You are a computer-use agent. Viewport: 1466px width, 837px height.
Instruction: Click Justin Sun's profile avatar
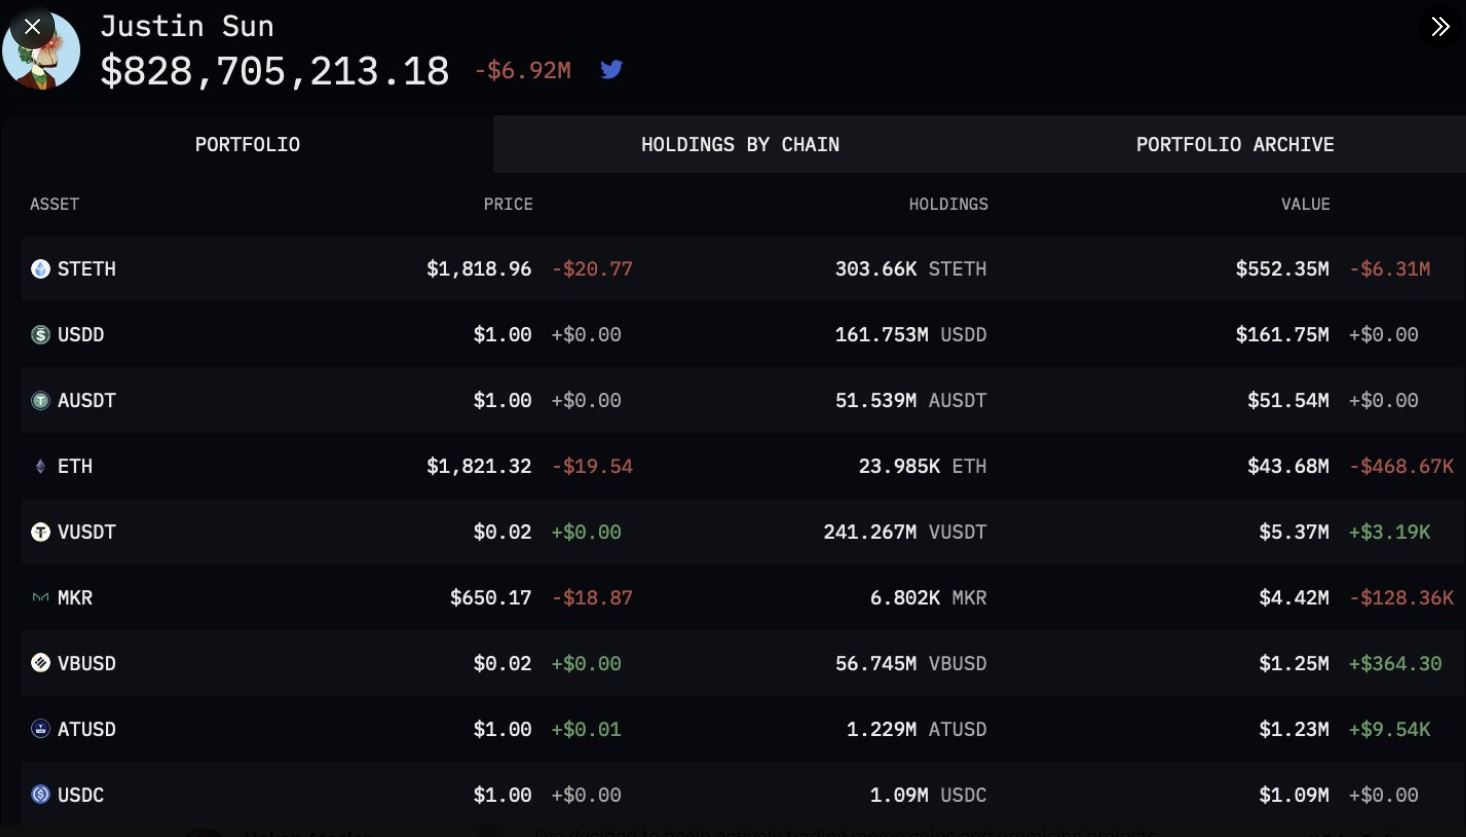pos(41,52)
